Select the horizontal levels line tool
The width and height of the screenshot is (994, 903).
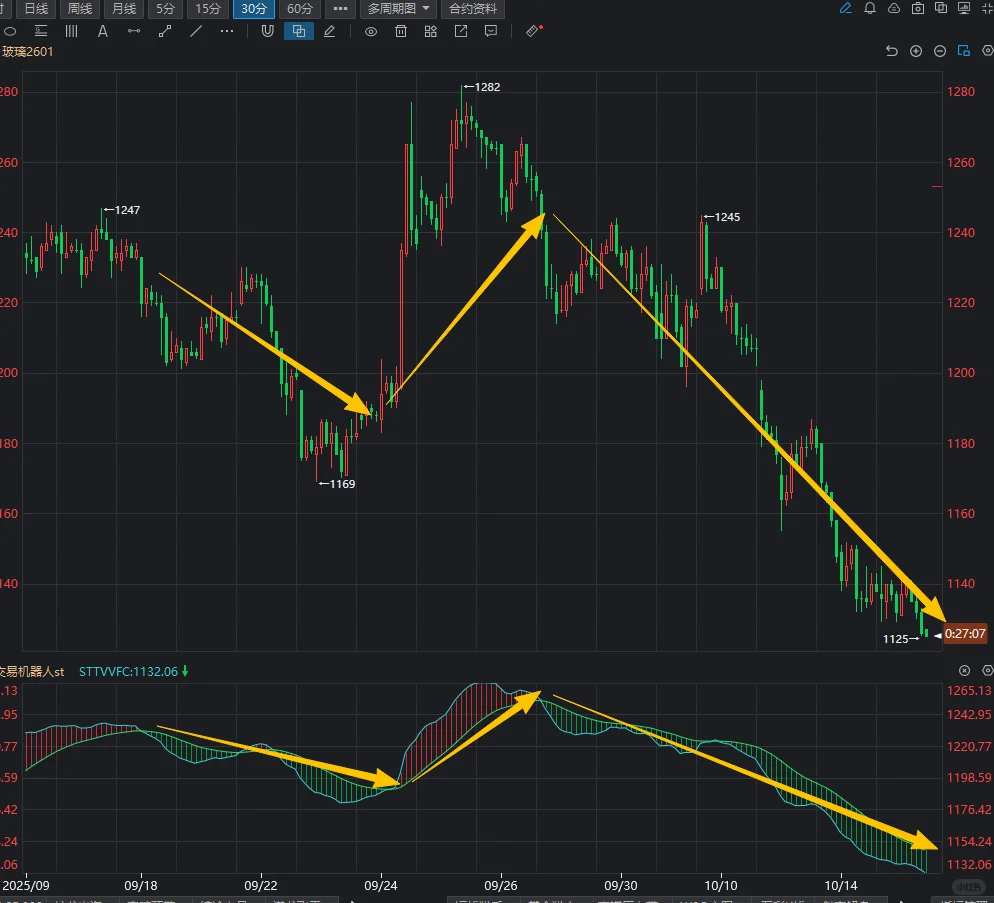pos(41,31)
